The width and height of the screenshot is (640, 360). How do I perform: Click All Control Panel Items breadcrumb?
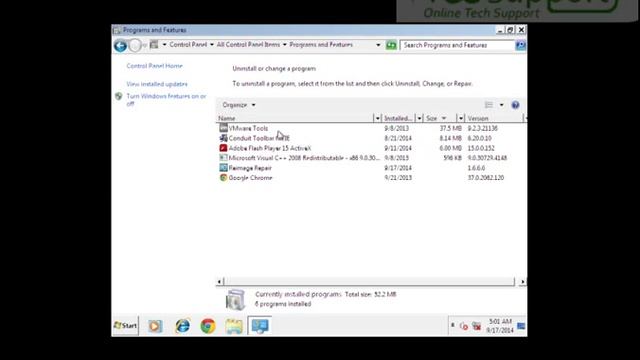248,44
